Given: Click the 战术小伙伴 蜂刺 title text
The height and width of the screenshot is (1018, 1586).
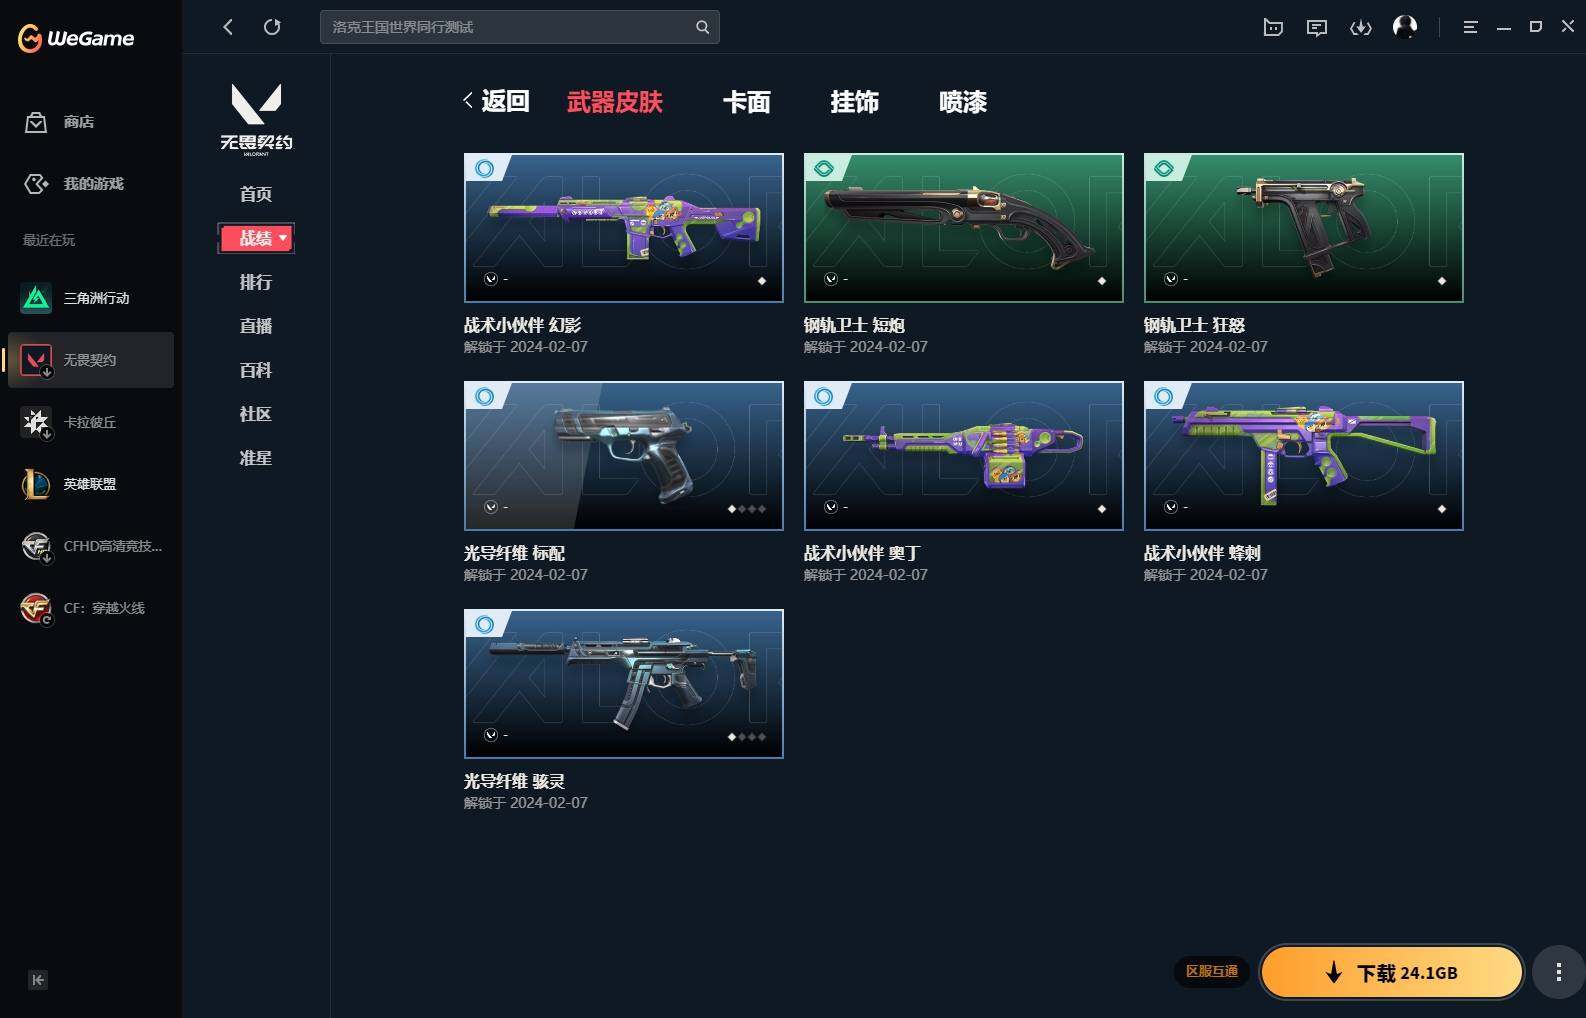Looking at the screenshot, I should pos(1202,553).
